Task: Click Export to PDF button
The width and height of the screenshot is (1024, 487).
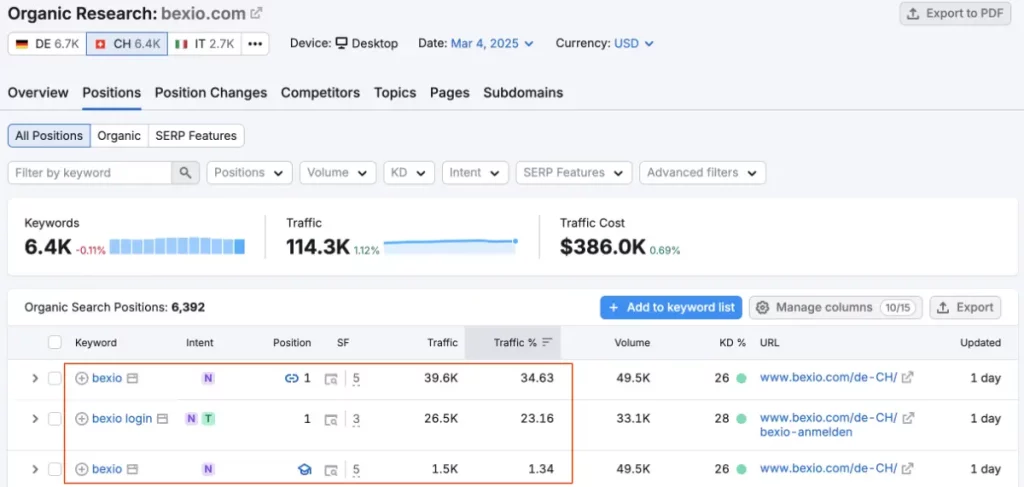Action: coord(955,14)
